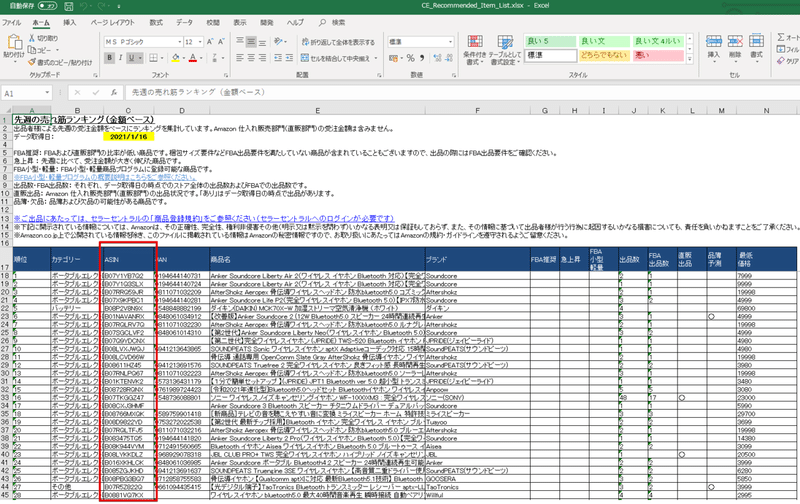Apply yellow fill color bucket icon
This screenshot has height=504, width=800.
click(176, 58)
